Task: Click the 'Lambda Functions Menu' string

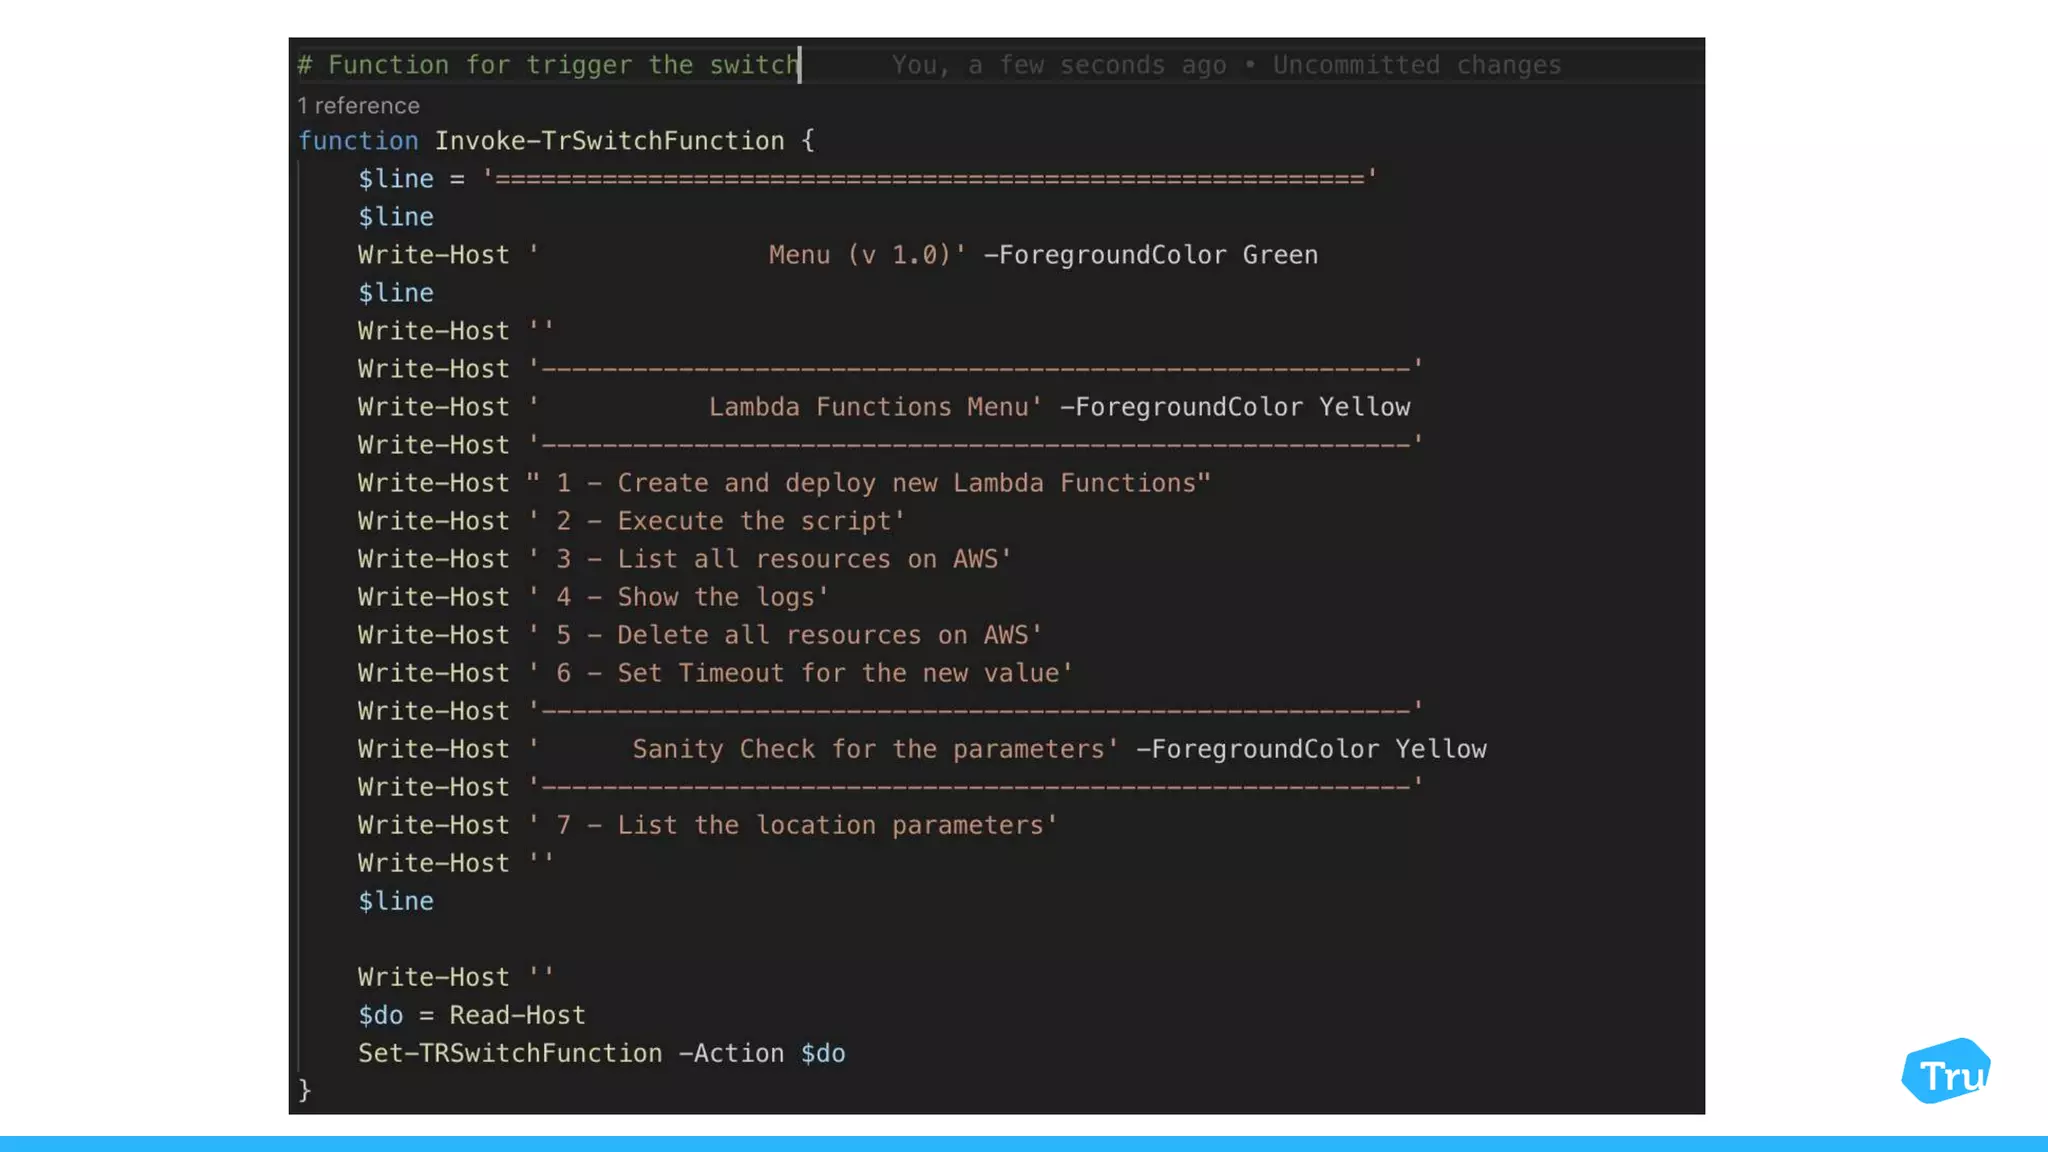Action: 869,407
